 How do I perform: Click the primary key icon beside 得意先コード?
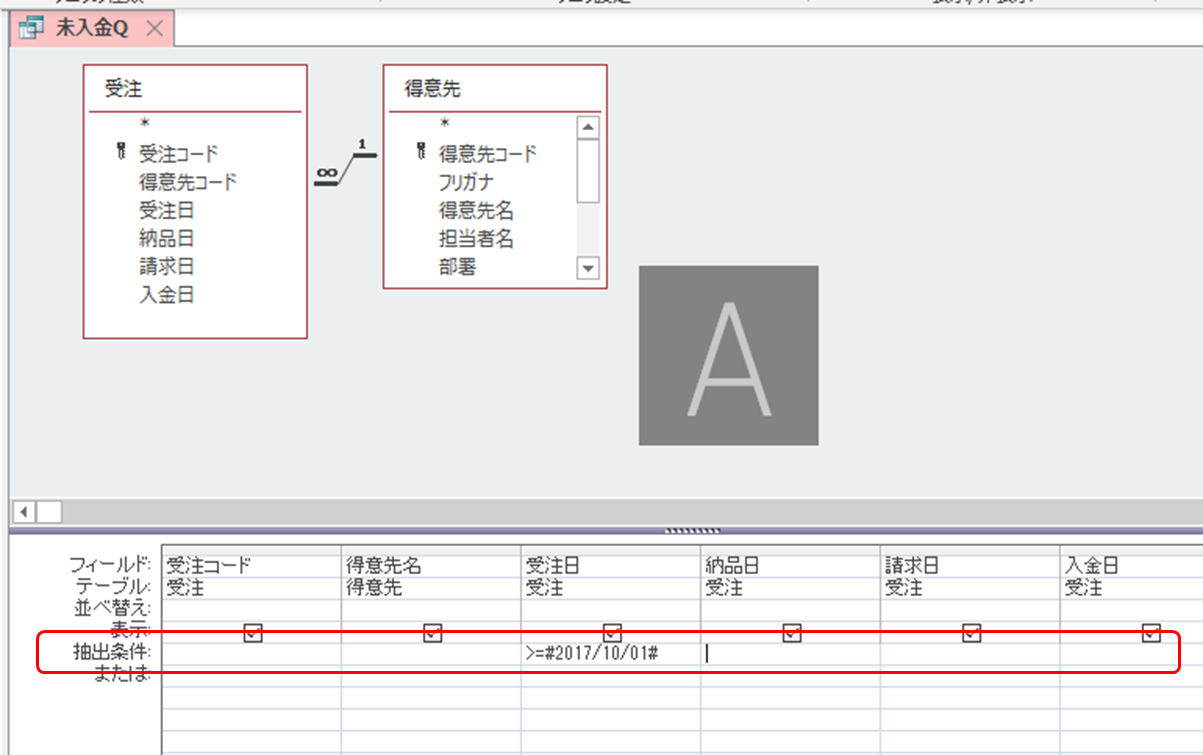[x=422, y=153]
